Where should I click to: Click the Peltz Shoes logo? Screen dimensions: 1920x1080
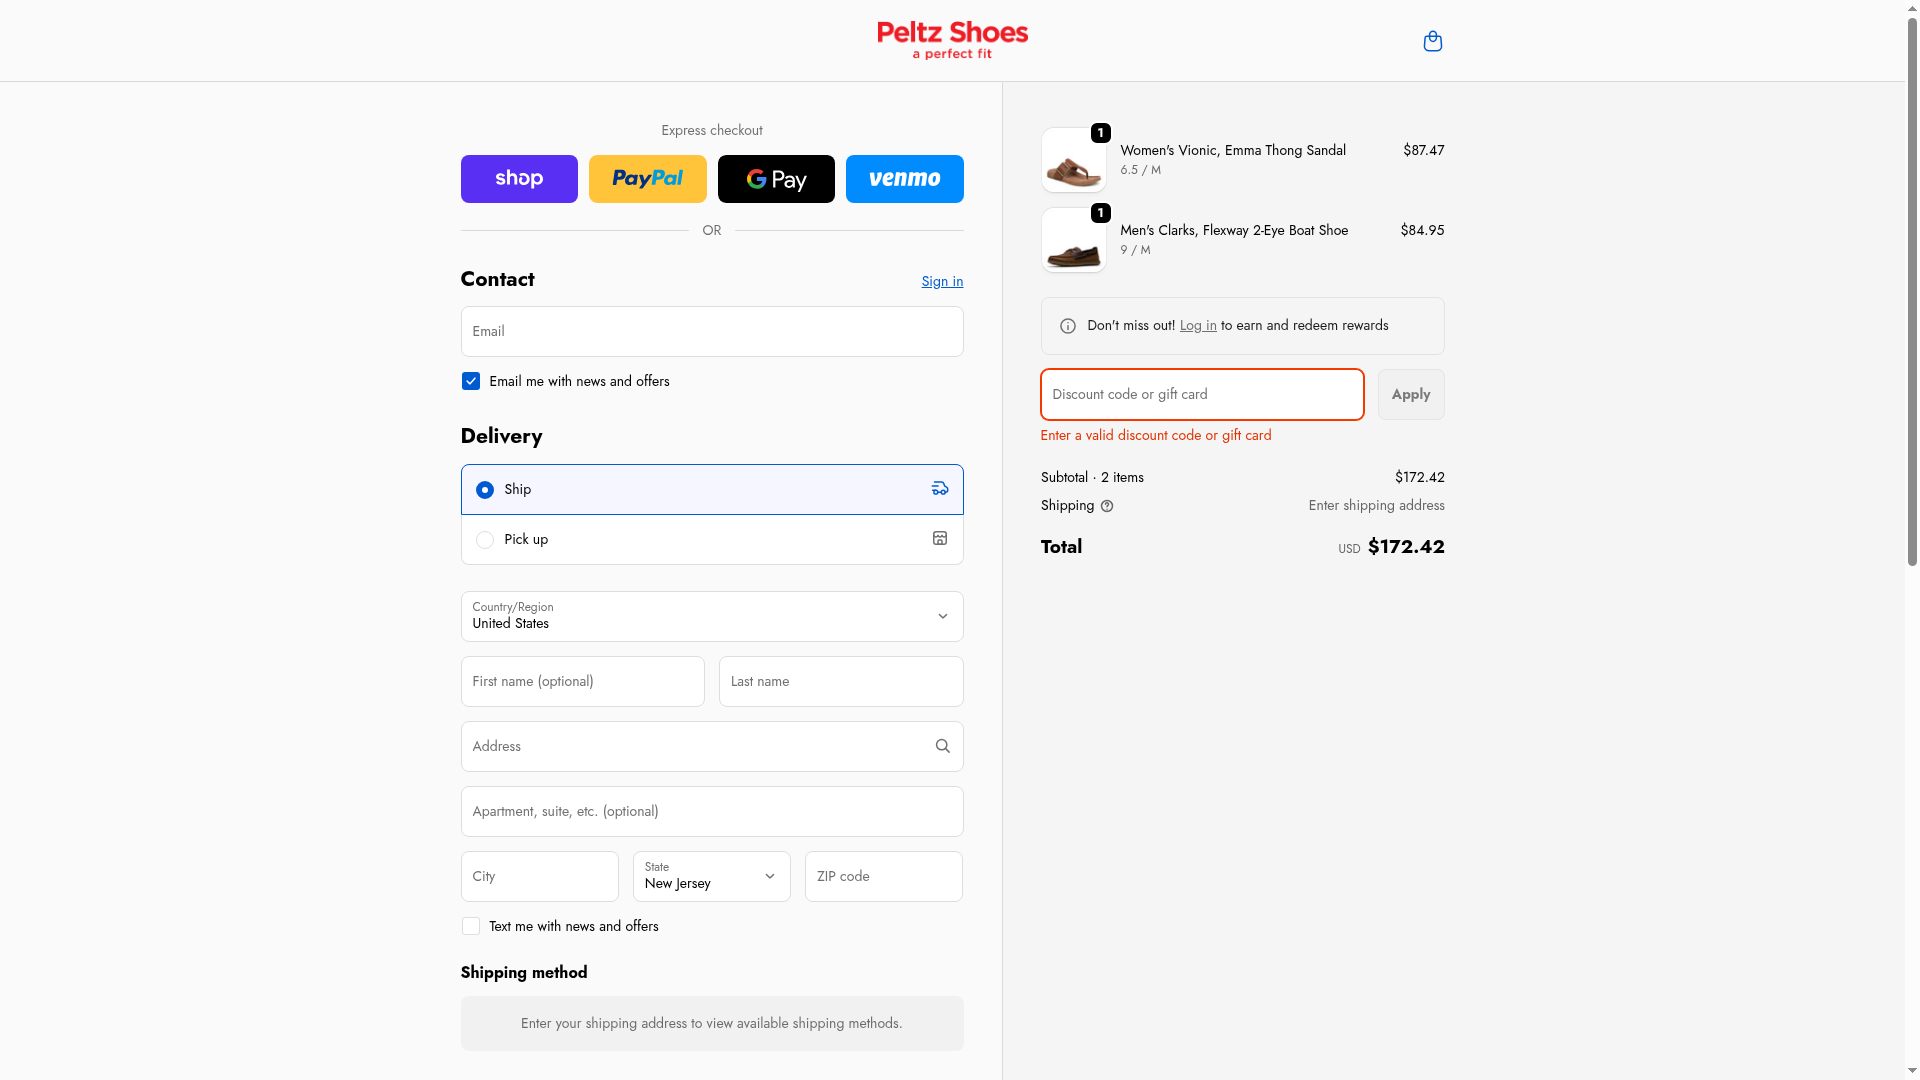click(952, 40)
